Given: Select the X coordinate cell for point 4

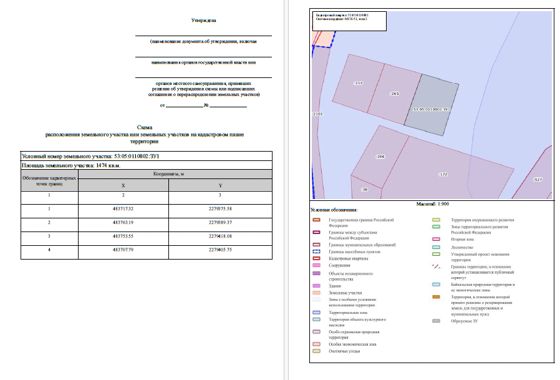Looking at the screenshot, I should coord(123,252).
